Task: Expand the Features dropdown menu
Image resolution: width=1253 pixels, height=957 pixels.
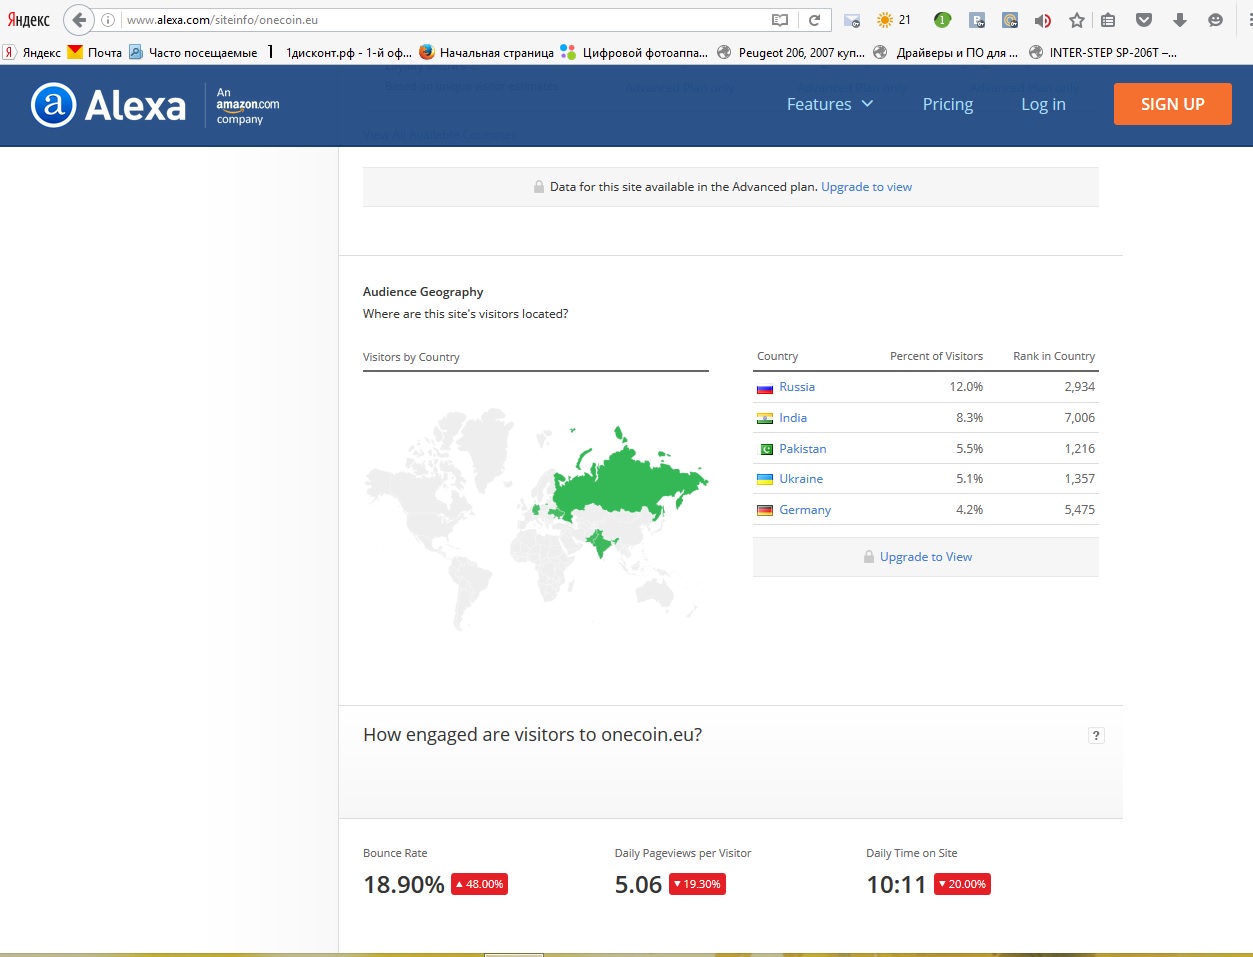Action: pyautogui.click(x=829, y=104)
